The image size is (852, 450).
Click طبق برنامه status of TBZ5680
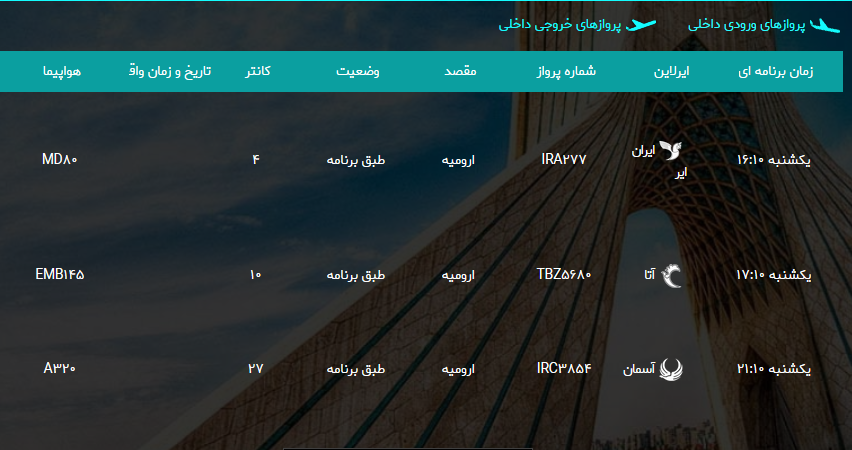[356, 275]
